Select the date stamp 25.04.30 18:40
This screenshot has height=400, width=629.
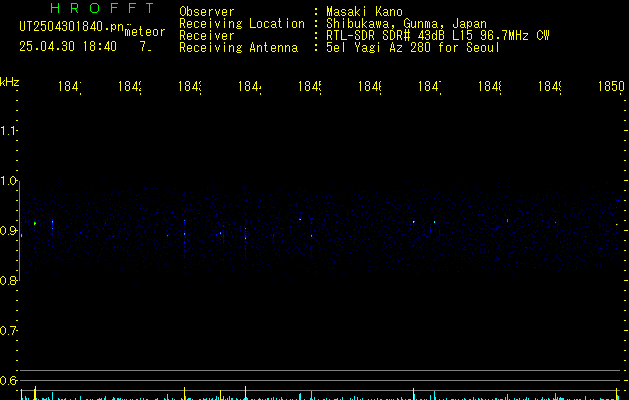coord(68,46)
